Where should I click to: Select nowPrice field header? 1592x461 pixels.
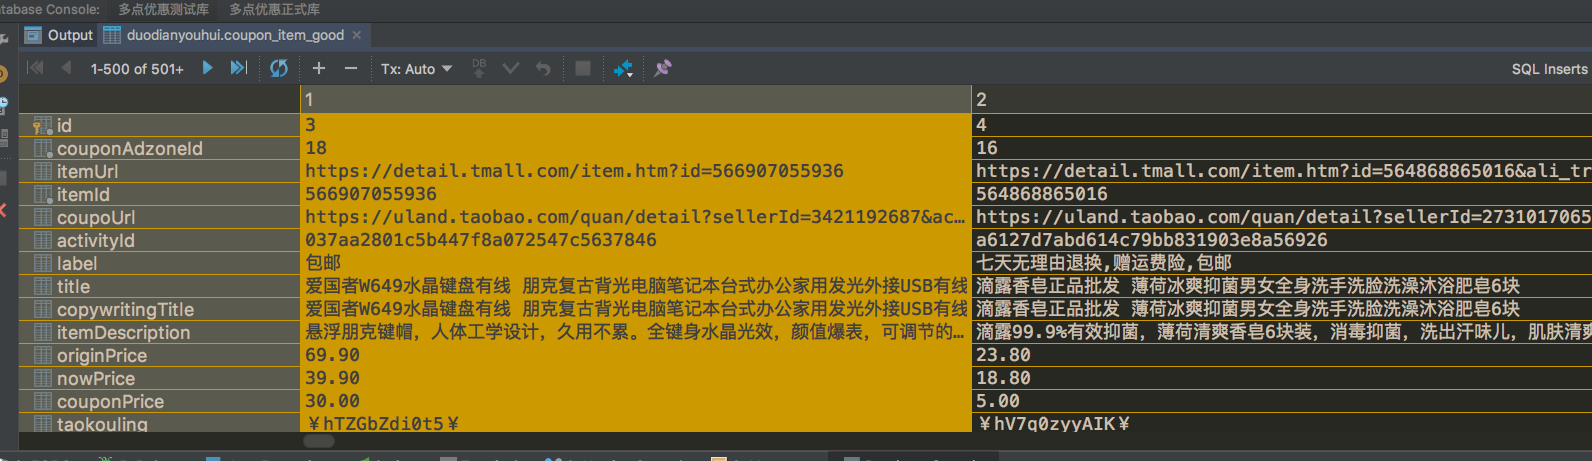pyautogui.click(x=160, y=378)
